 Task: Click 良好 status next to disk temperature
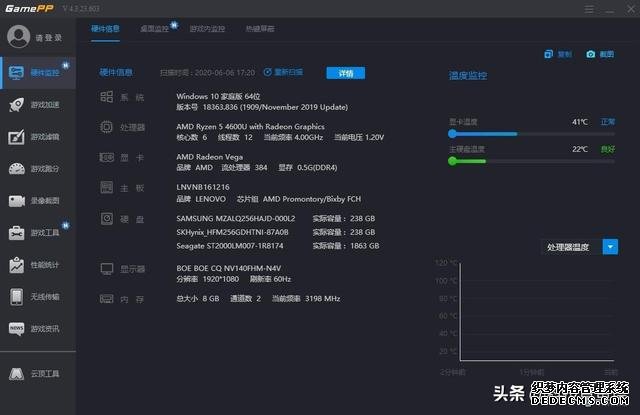pyautogui.click(x=608, y=149)
